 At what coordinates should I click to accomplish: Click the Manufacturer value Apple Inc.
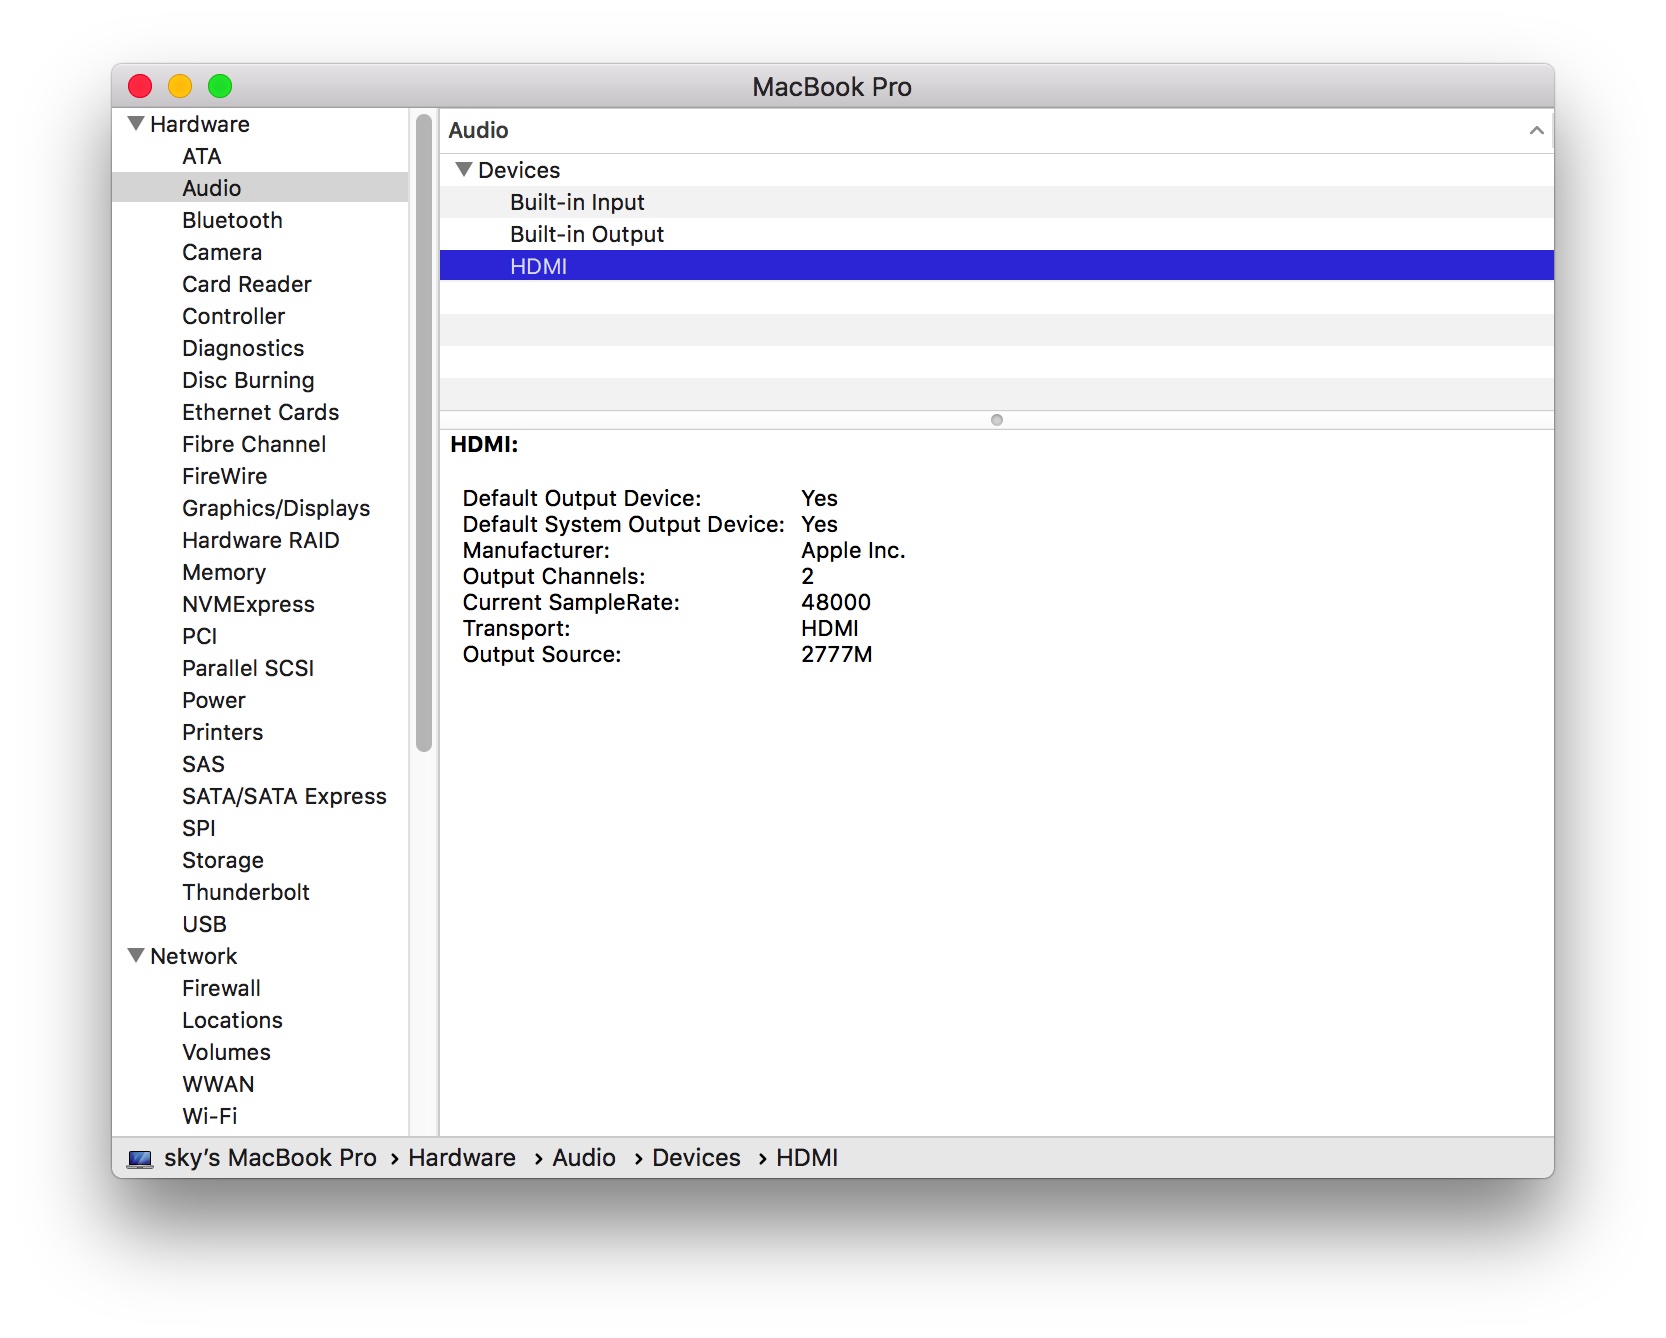853,550
